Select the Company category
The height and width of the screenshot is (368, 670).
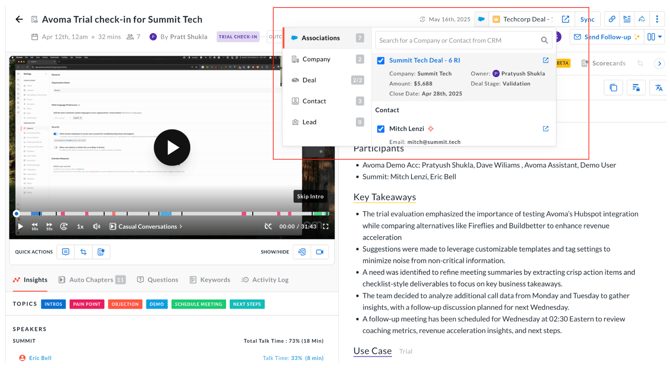[x=327, y=59]
